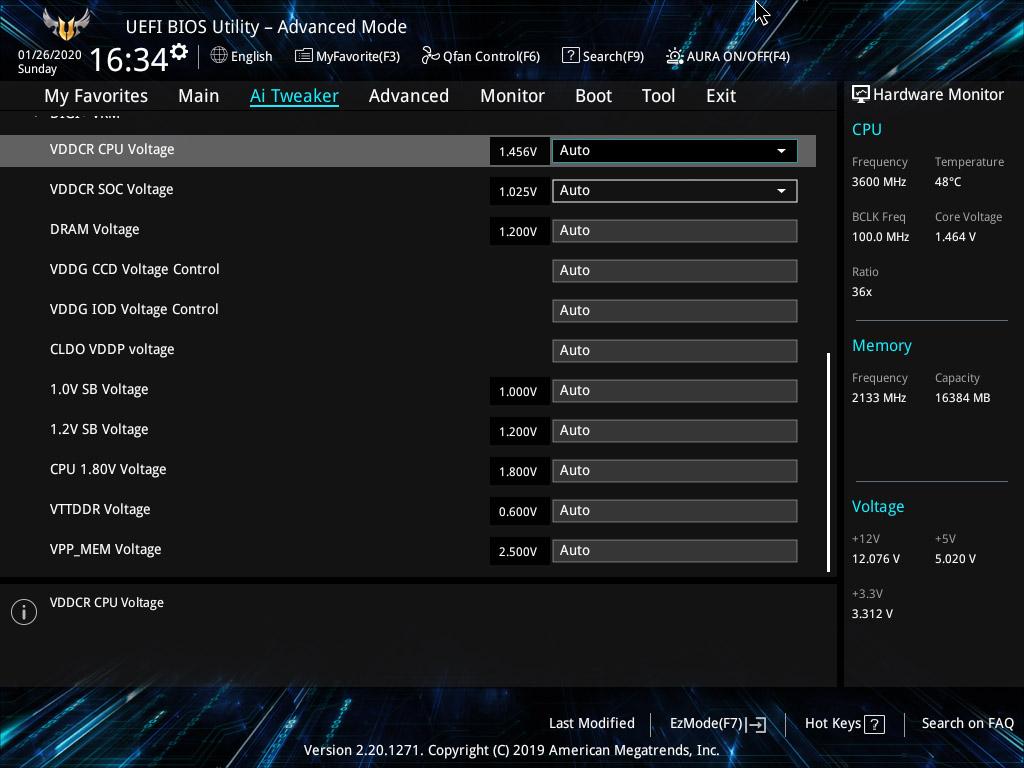Select the VTTDDR Voltage label

[x=100, y=509]
